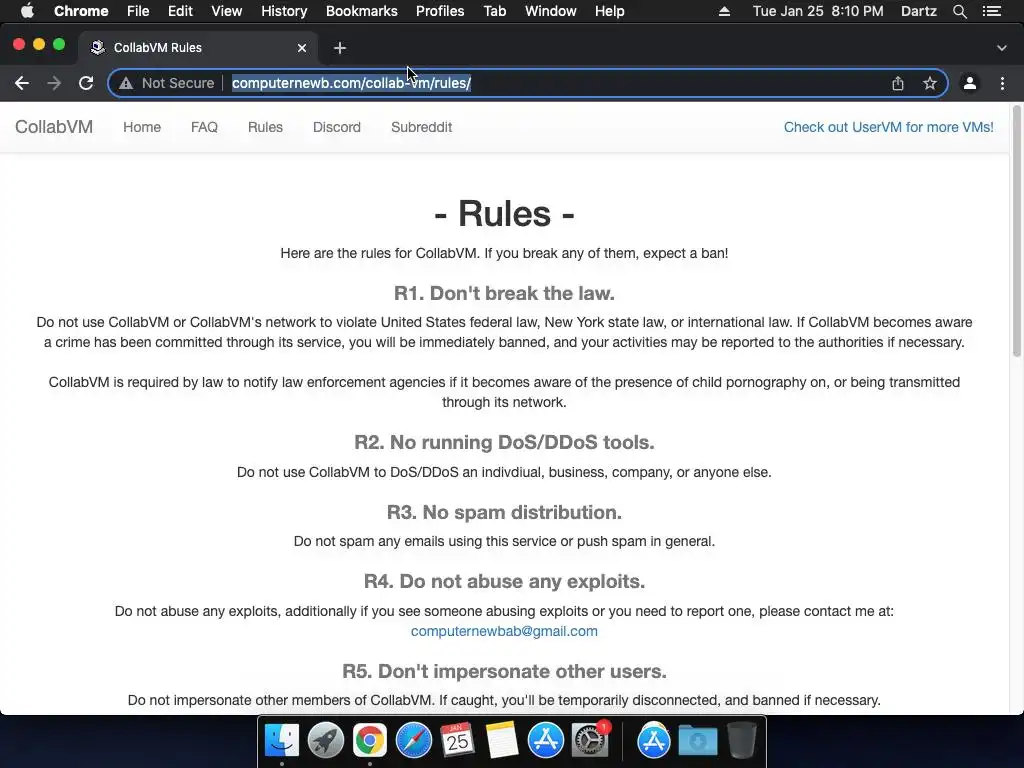Close the CollabVM Rules tab
This screenshot has width=1024, height=768.
click(302, 48)
